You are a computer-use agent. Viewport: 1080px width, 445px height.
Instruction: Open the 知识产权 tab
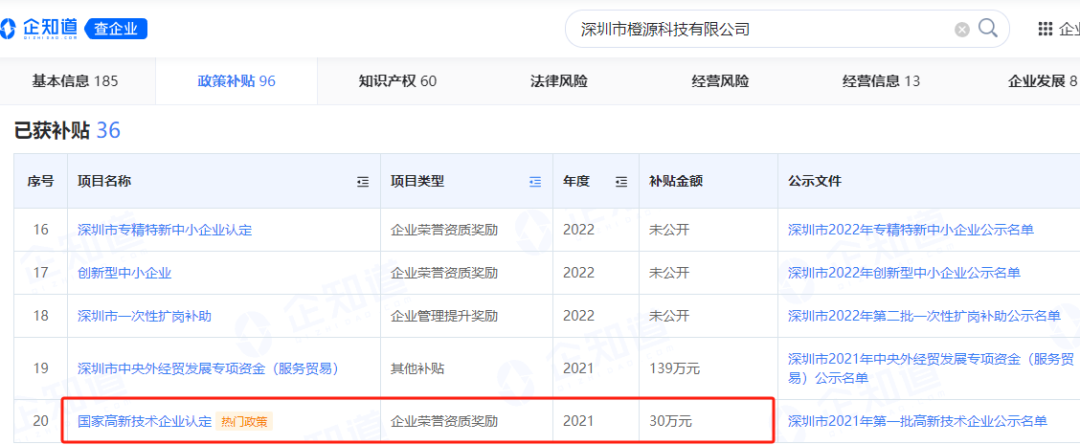click(397, 81)
